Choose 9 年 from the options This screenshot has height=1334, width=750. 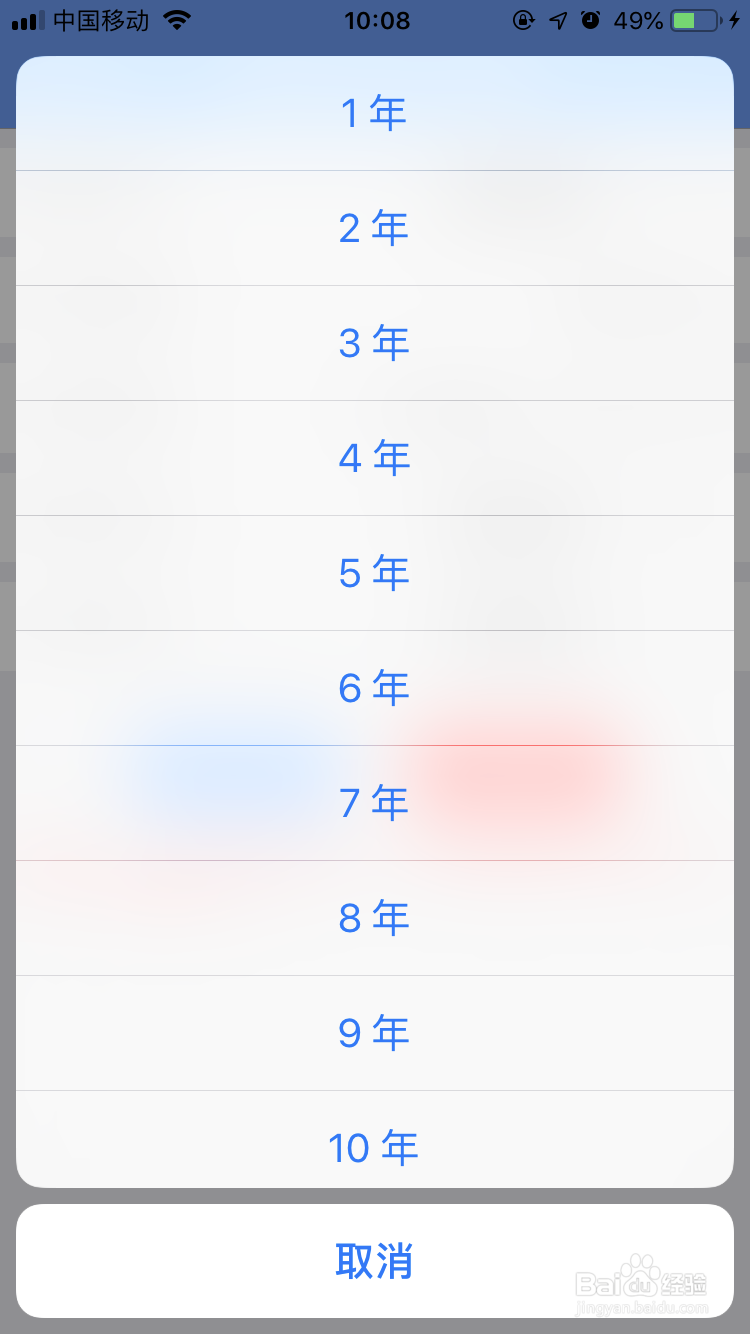click(x=374, y=1034)
